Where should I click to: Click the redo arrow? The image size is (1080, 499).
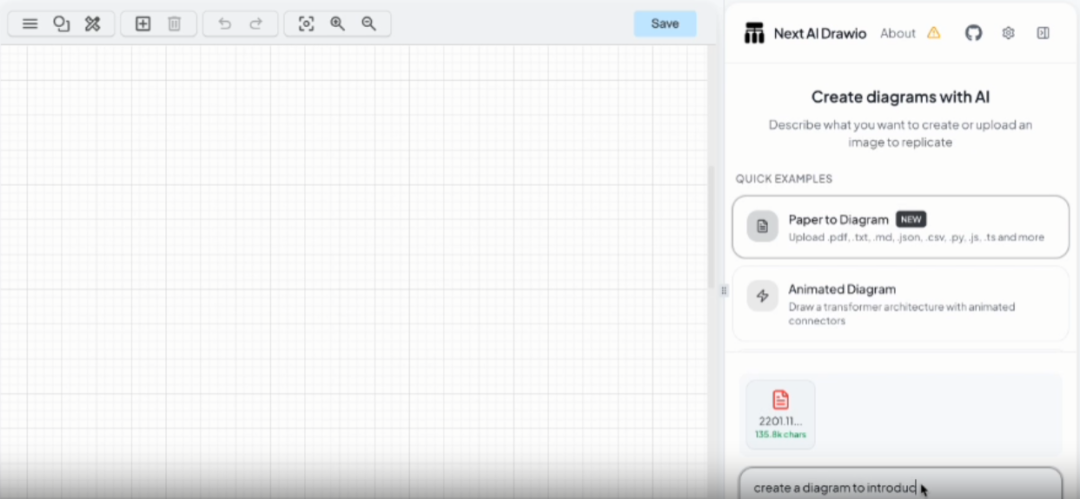click(x=256, y=24)
